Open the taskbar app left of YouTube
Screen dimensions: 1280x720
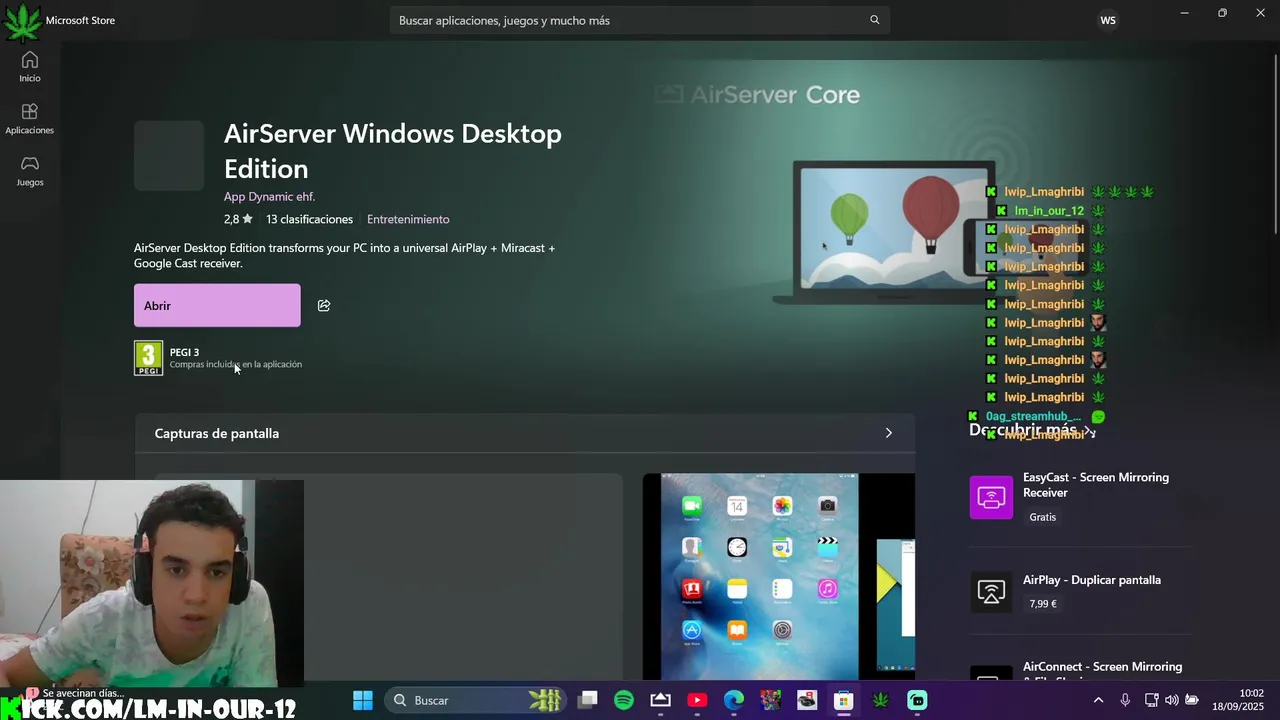661,700
